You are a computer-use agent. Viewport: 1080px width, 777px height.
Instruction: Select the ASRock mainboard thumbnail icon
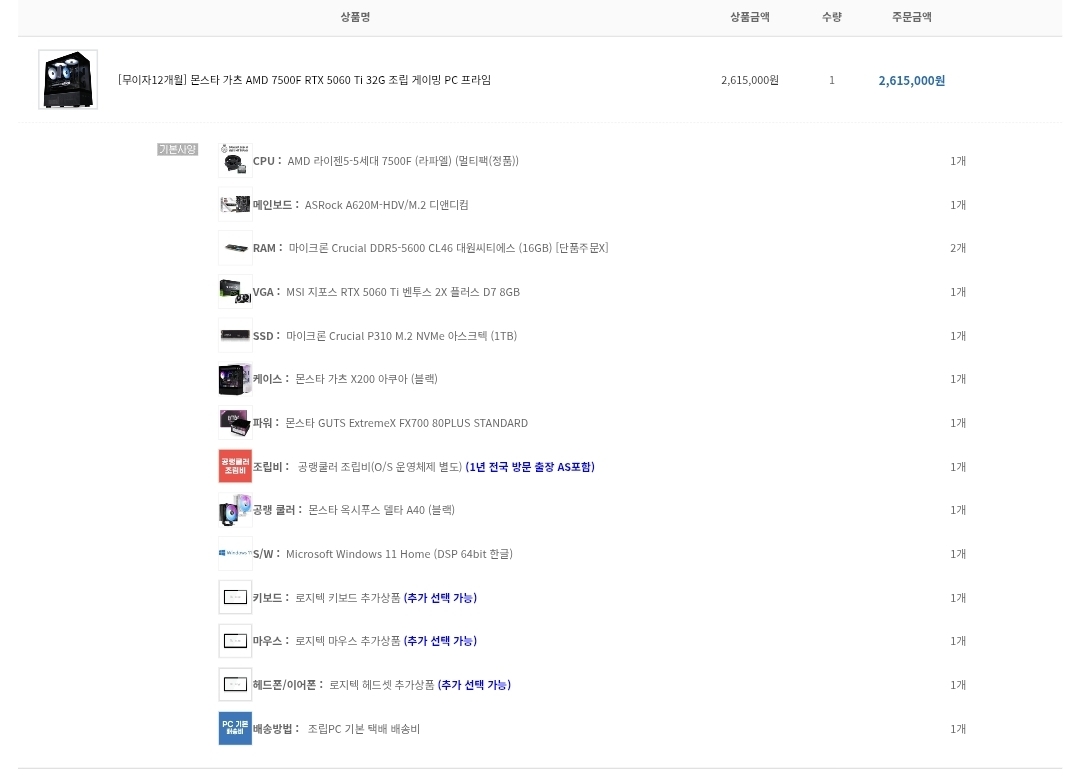[x=235, y=204]
